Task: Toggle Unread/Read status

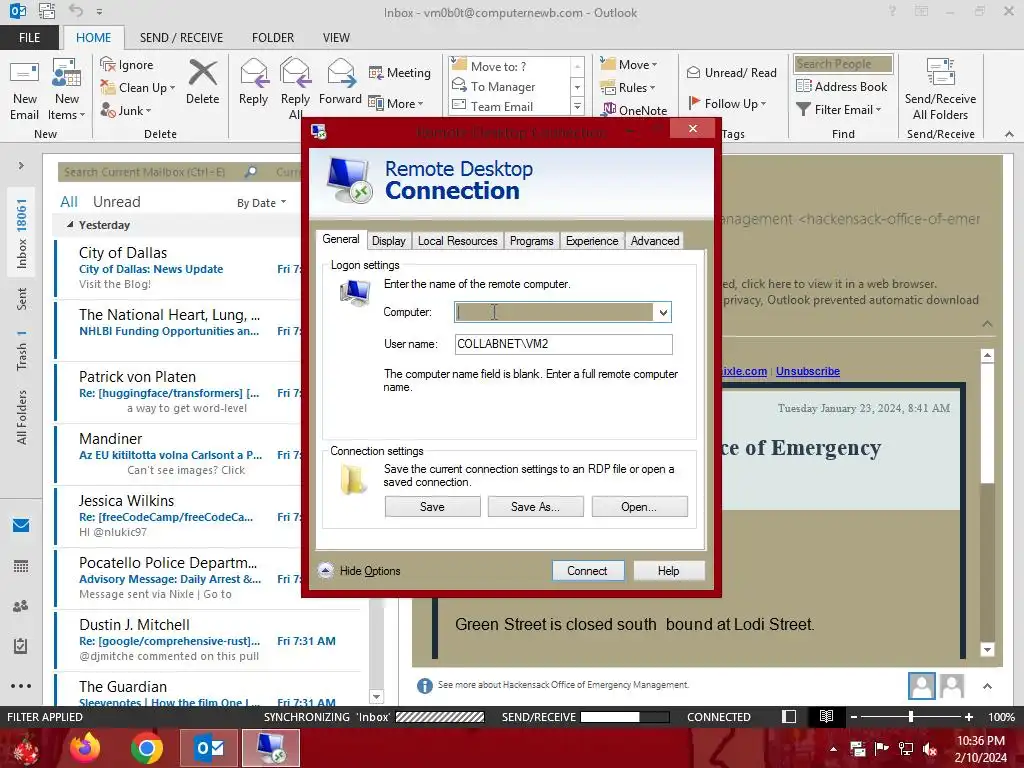Action: click(731, 72)
